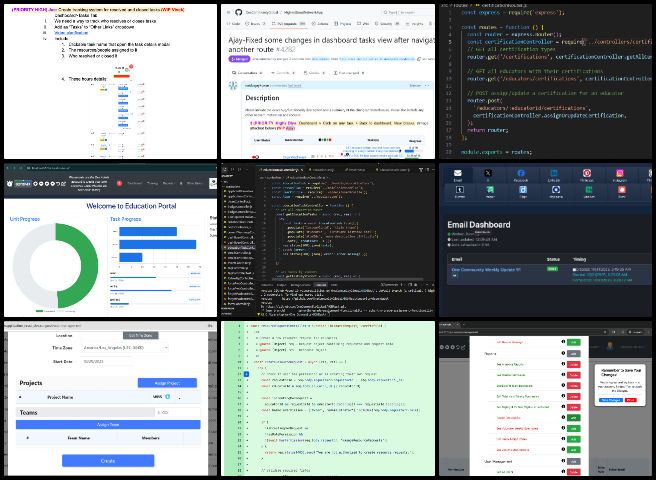Screen dimensions: 656x480
Task: Select the LinkedIn channel icon
Action: click(554, 173)
